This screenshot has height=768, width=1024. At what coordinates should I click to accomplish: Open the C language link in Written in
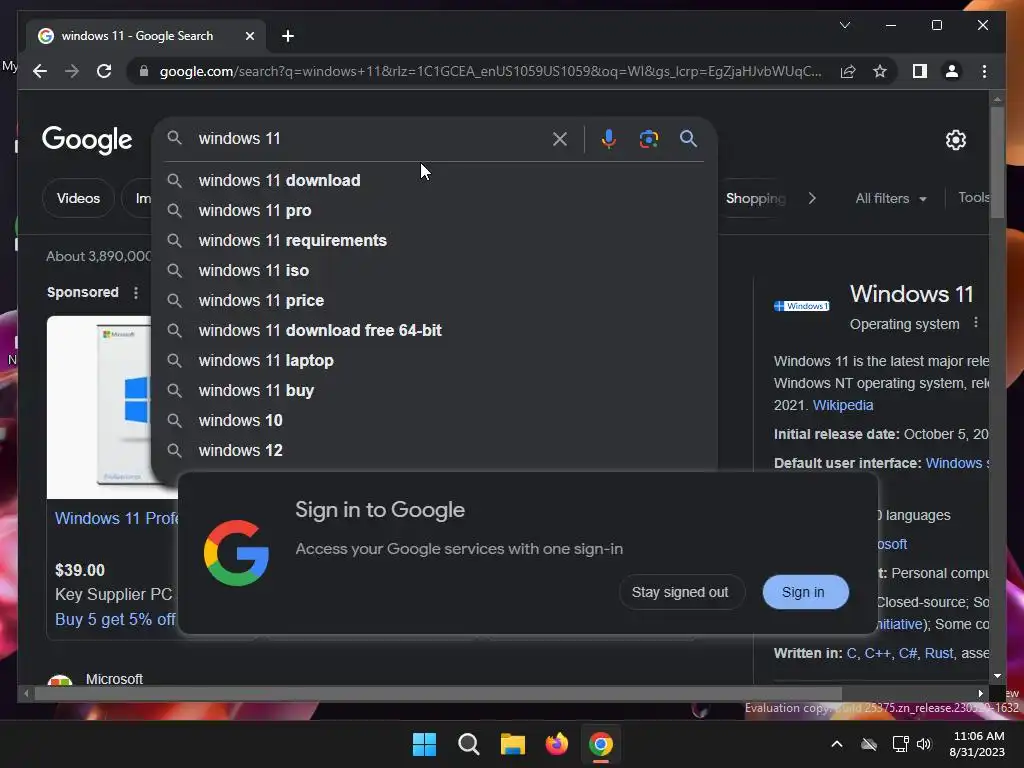click(852, 653)
